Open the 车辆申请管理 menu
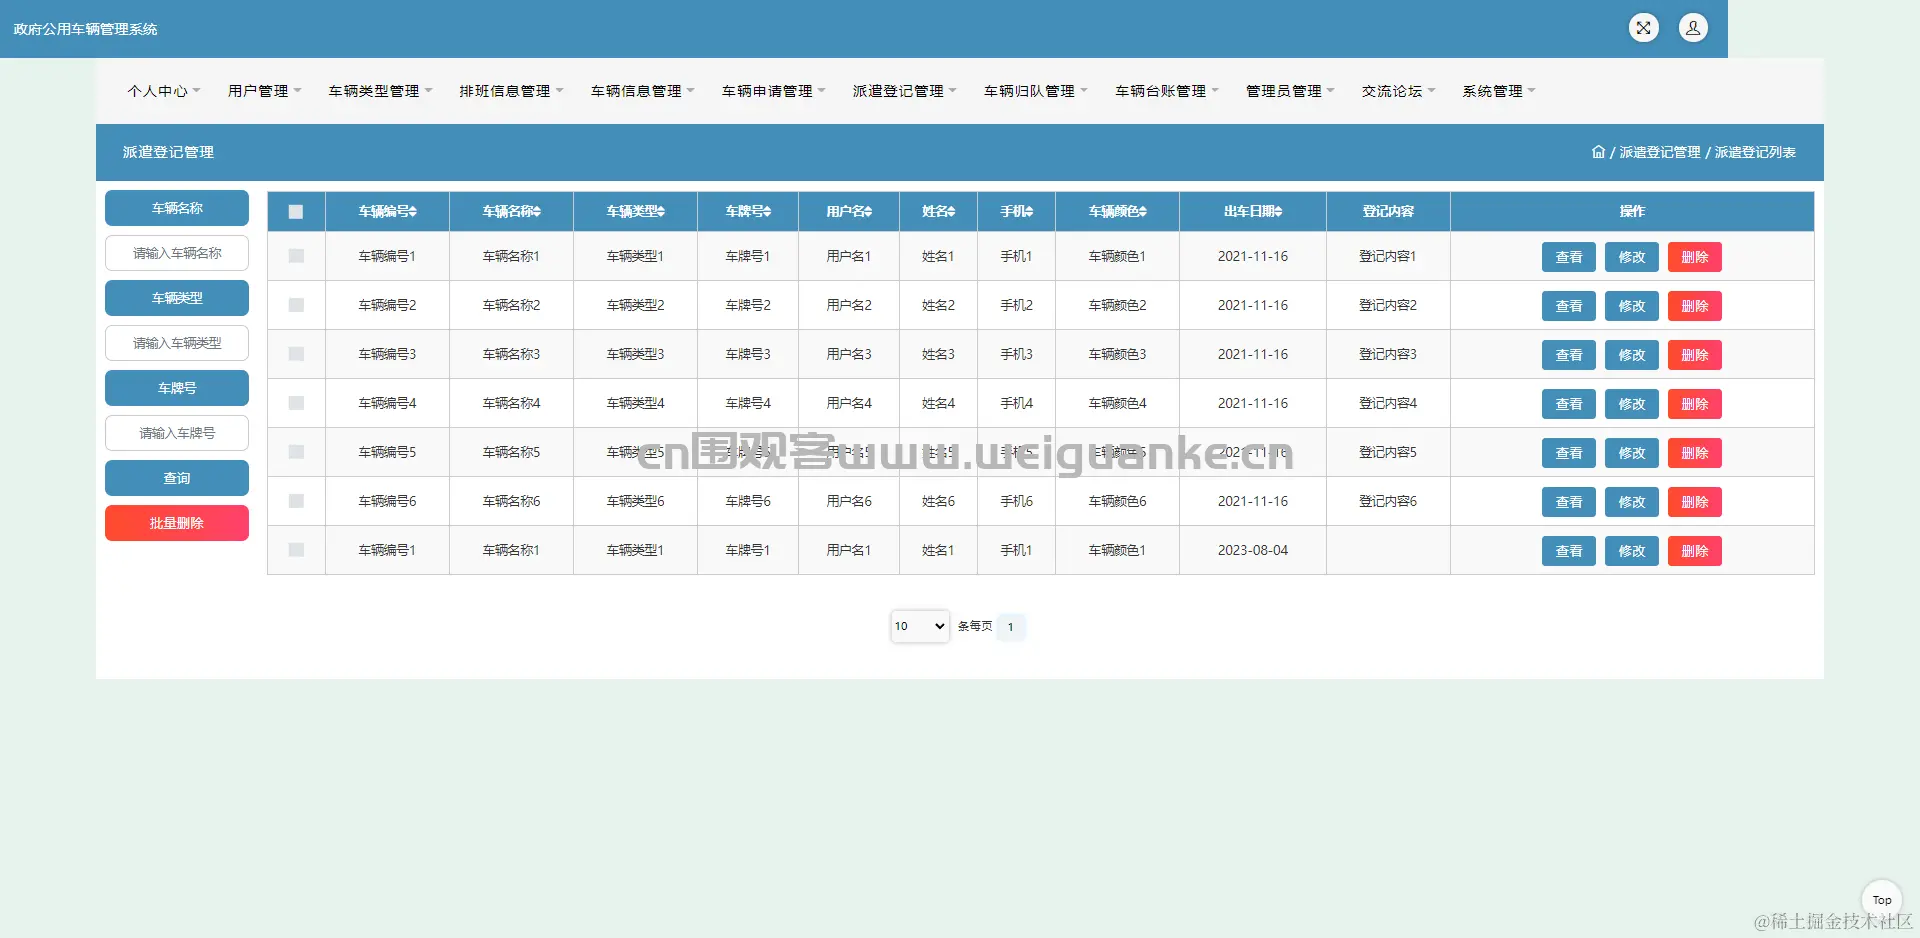This screenshot has height=938, width=1920. (773, 91)
